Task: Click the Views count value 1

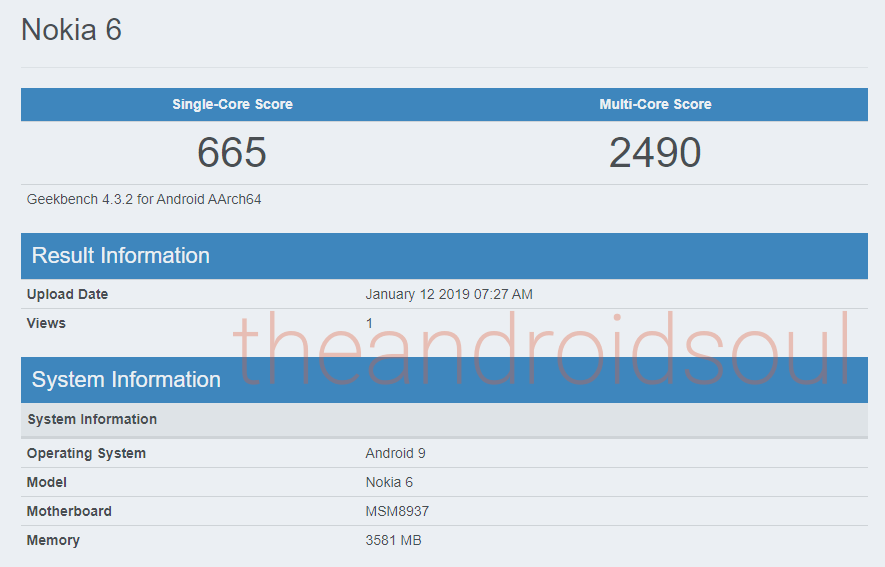Action: [x=369, y=323]
